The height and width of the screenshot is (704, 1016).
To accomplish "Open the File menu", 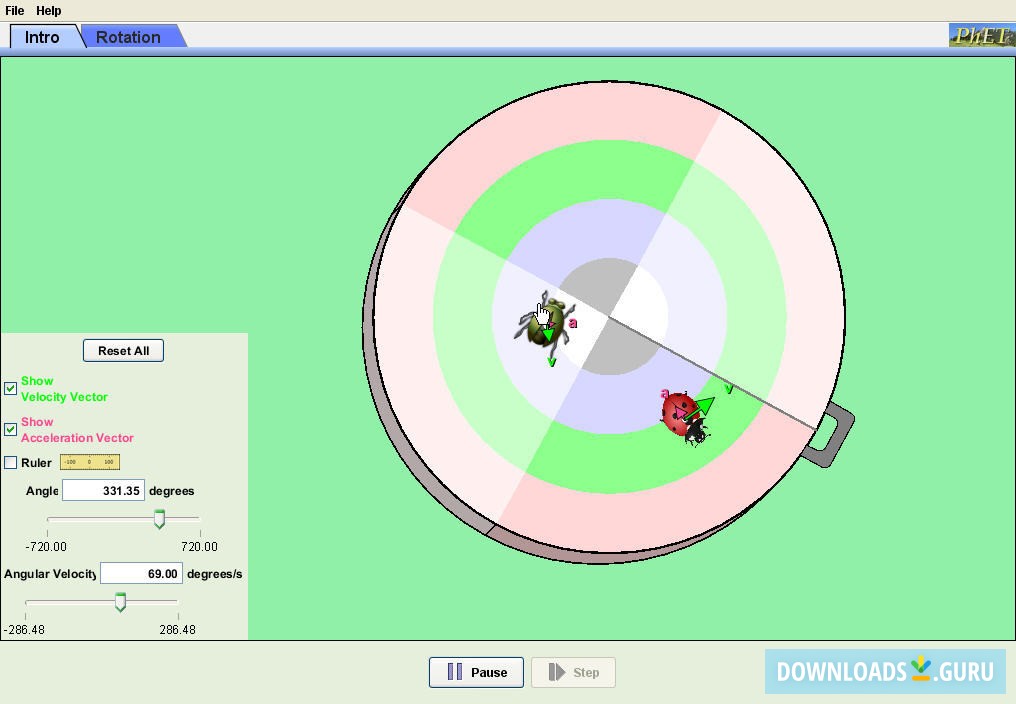I will tap(14, 10).
